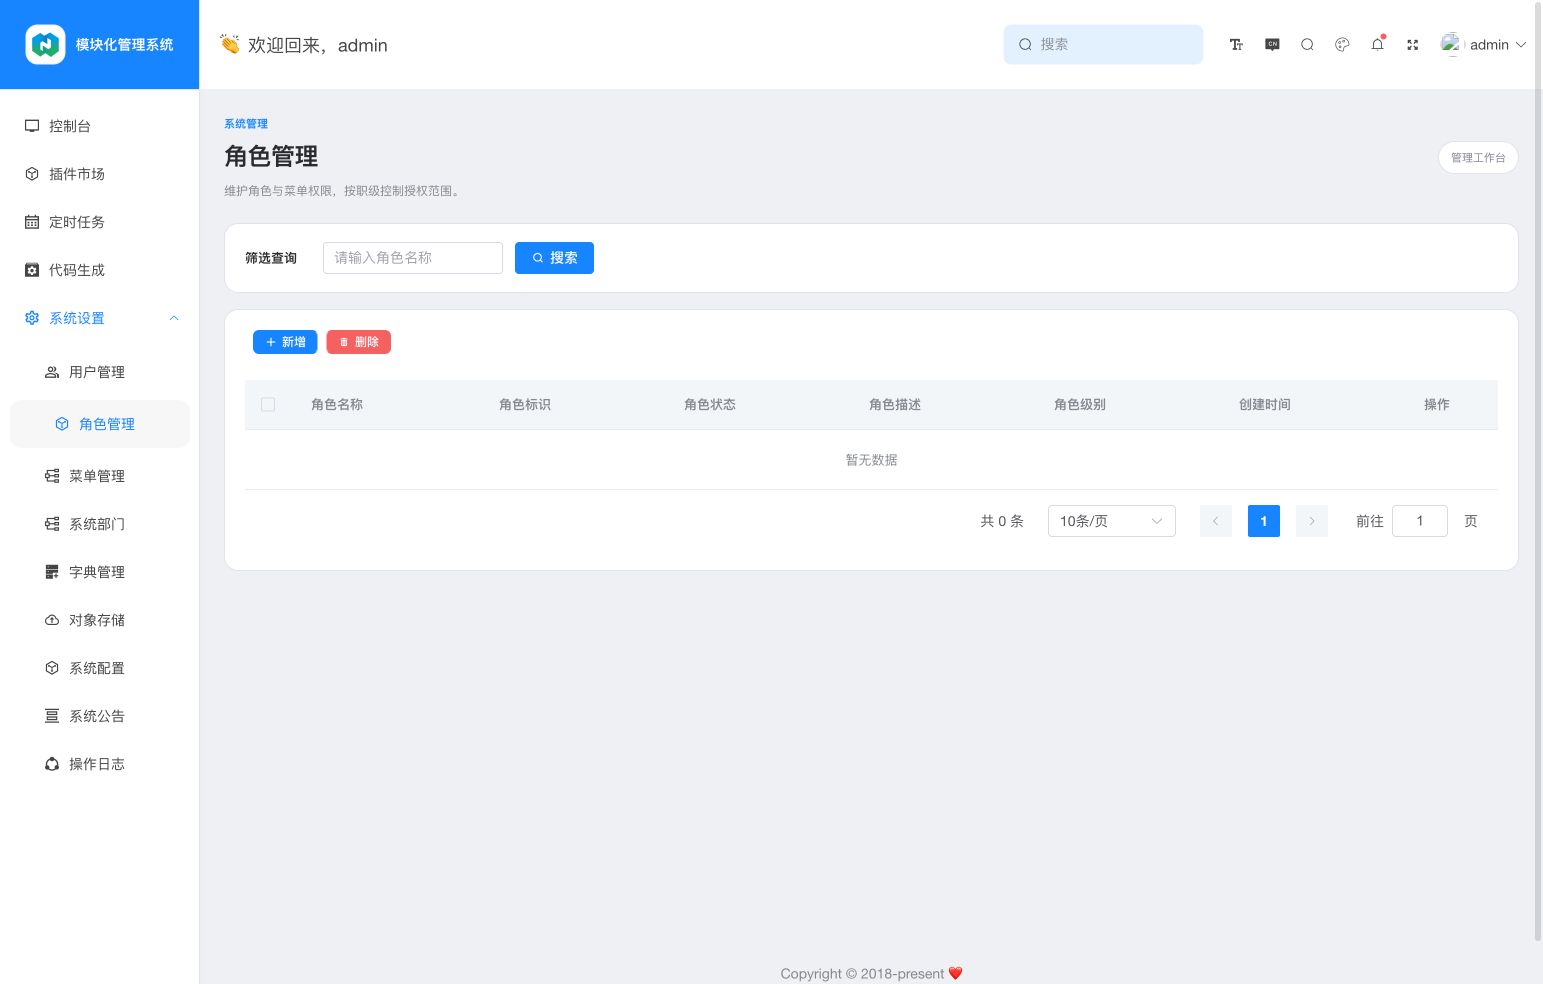The height and width of the screenshot is (984, 1543).
Task: Click the admin avatar image
Action: click(1451, 45)
